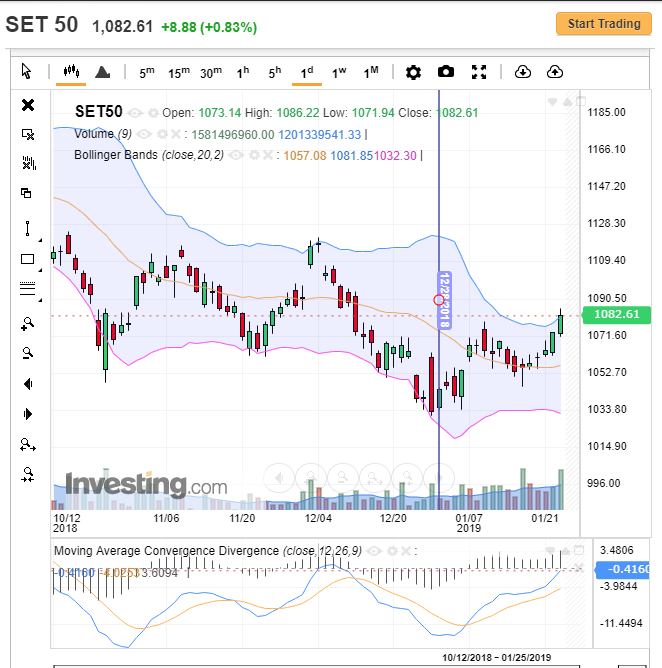Click the zoom in magnifier with plus
The height and width of the screenshot is (668, 662).
coord(27,324)
